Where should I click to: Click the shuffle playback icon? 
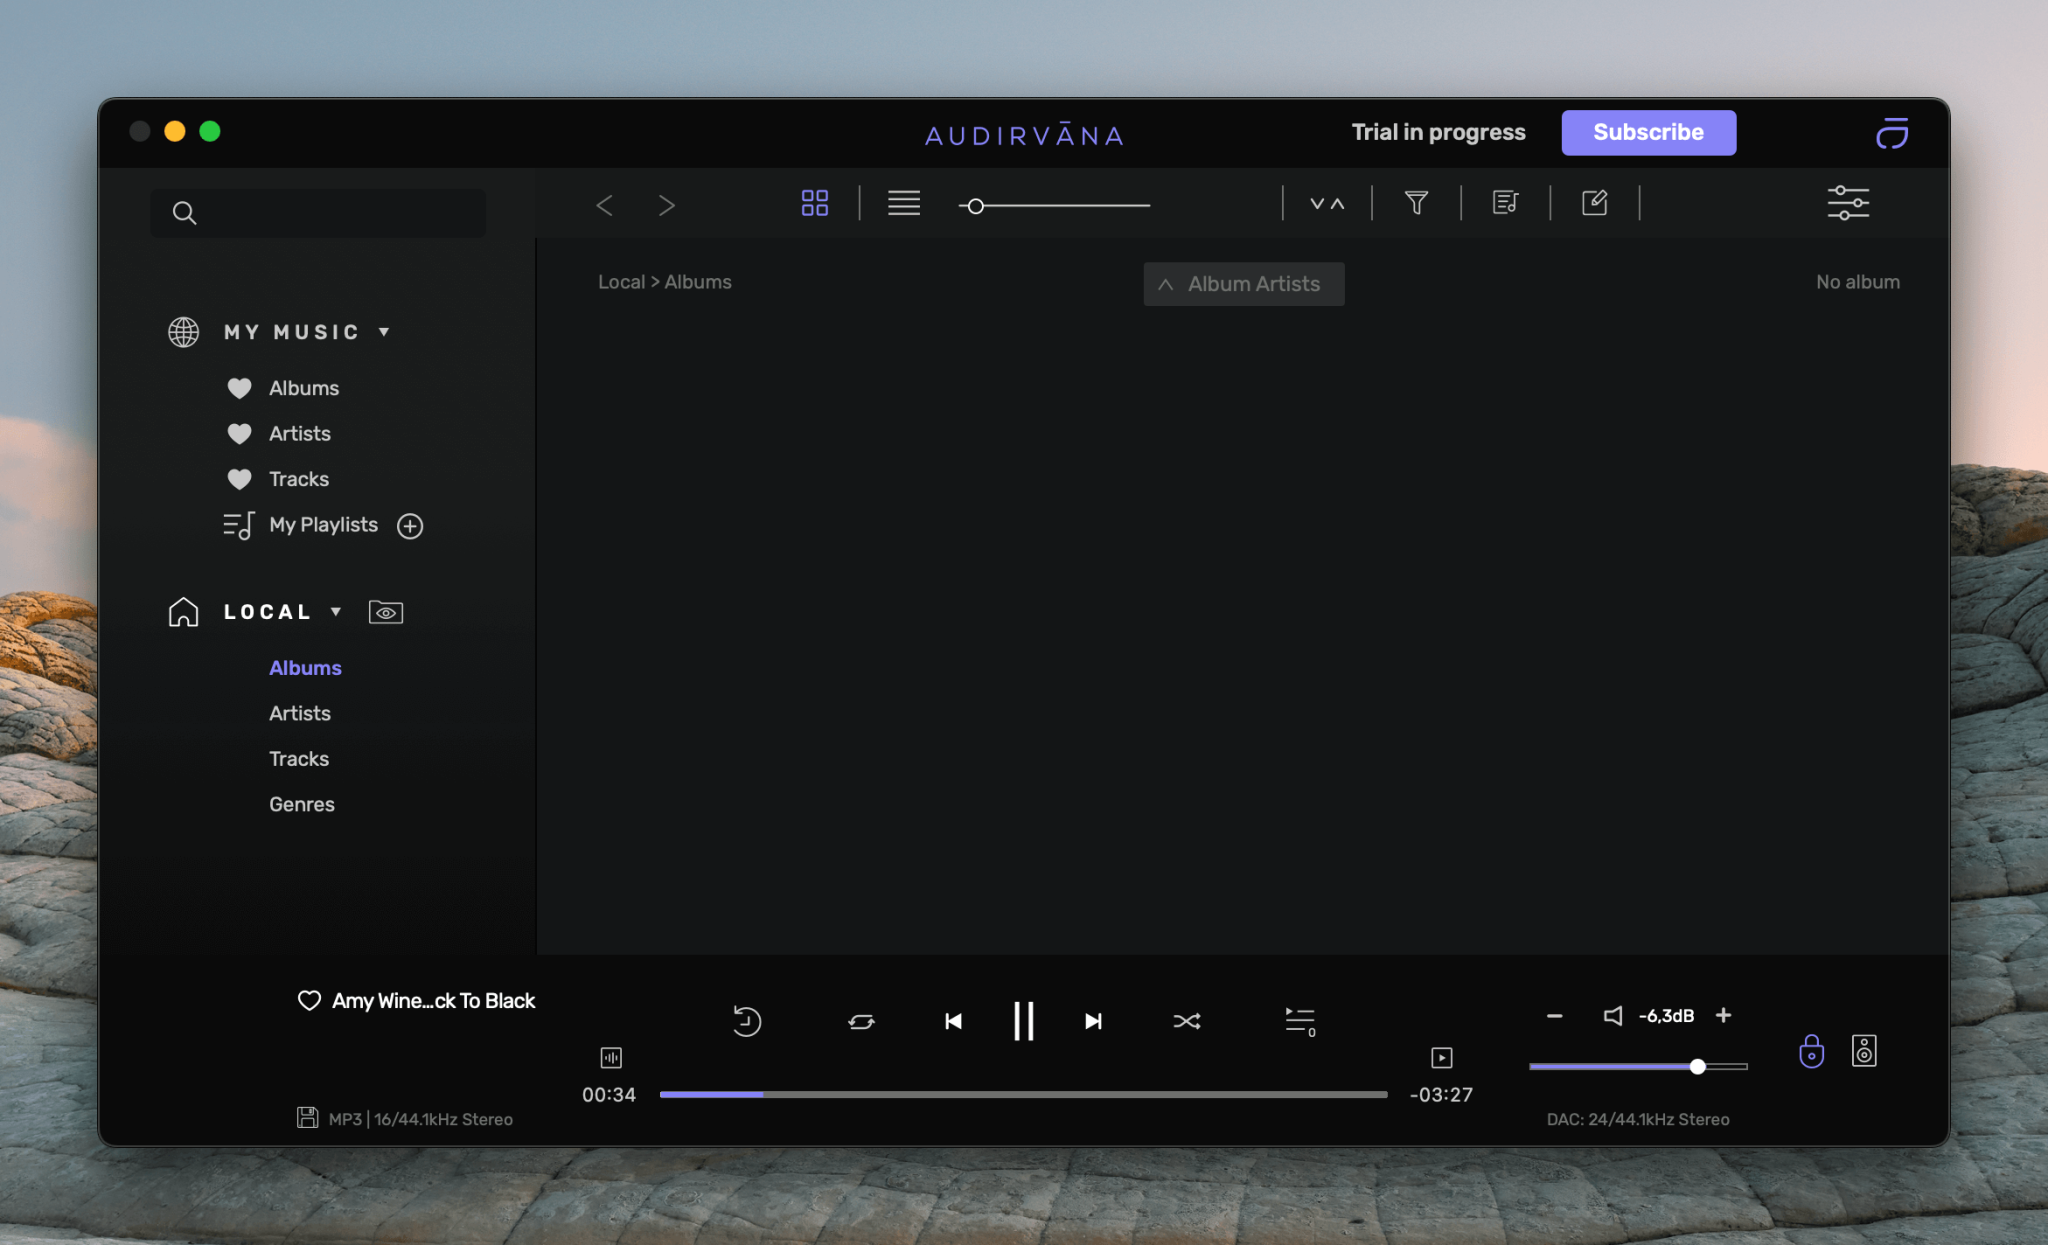click(x=1186, y=1021)
